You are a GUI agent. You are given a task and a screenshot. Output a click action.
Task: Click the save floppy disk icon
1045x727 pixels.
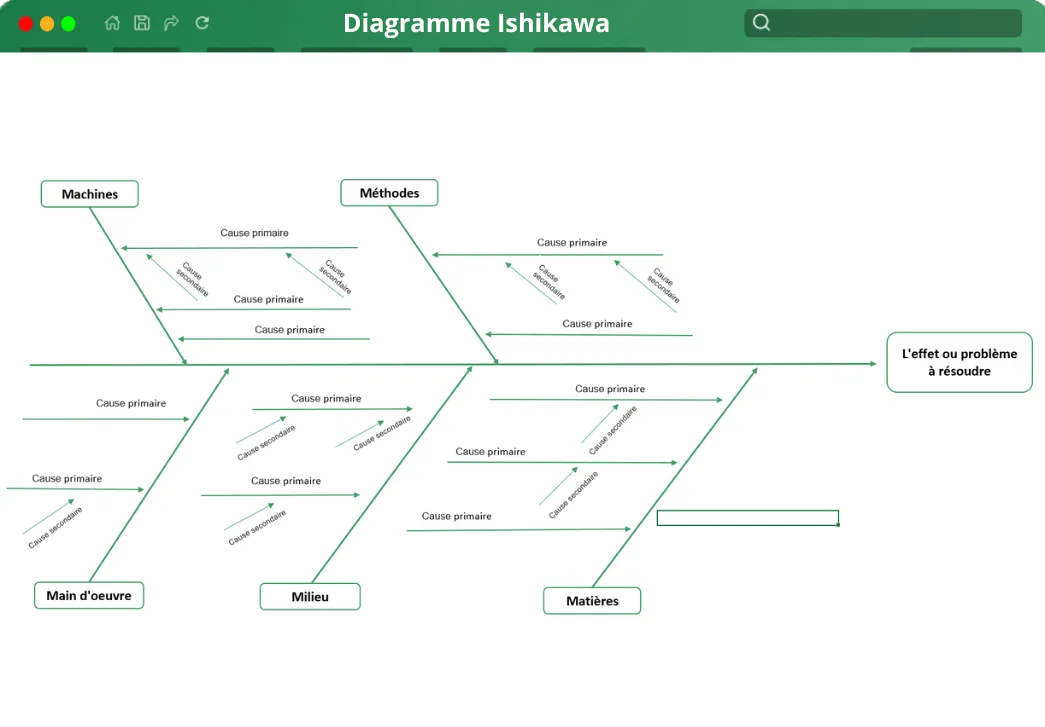pos(142,23)
